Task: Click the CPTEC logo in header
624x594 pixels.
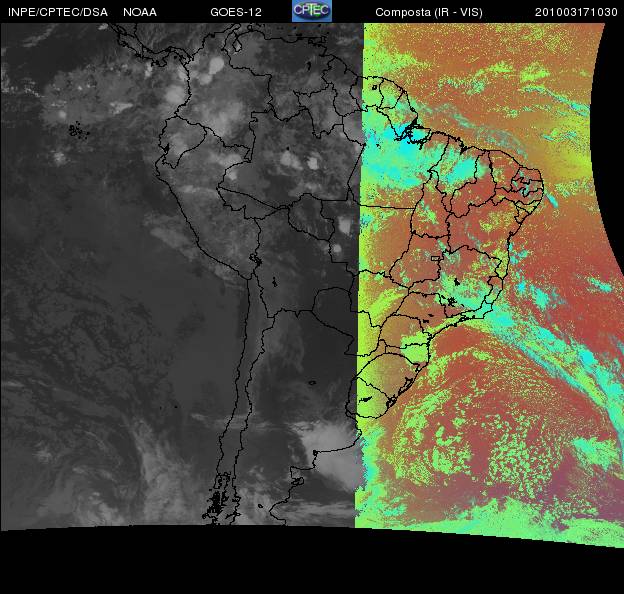Action: point(312,11)
